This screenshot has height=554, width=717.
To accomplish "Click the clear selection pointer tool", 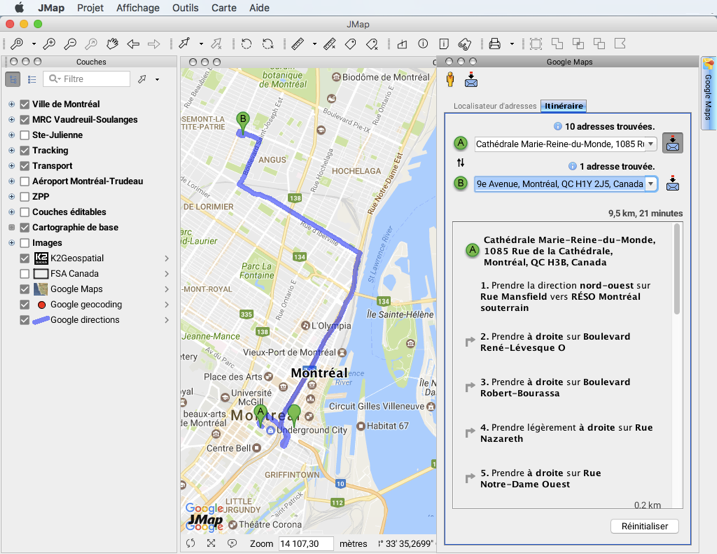I will click(x=216, y=44).
